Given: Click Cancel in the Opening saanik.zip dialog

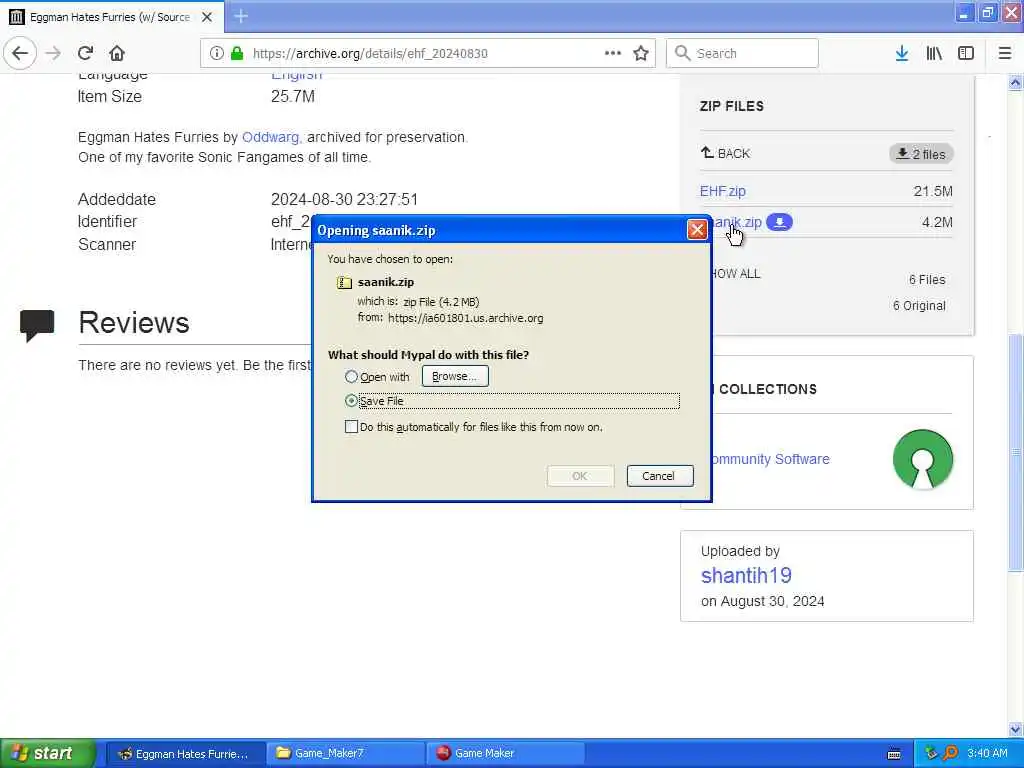Looking at the screenshot, I should pos(660,475).
